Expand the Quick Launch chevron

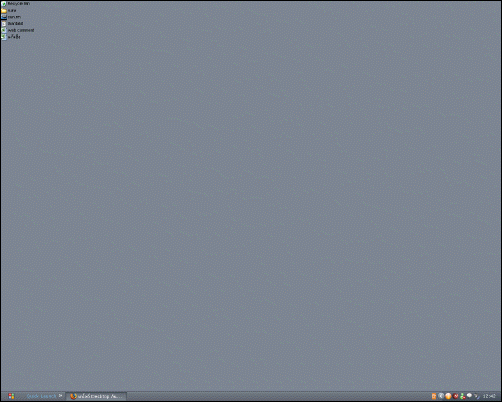(x=61, y=396)
